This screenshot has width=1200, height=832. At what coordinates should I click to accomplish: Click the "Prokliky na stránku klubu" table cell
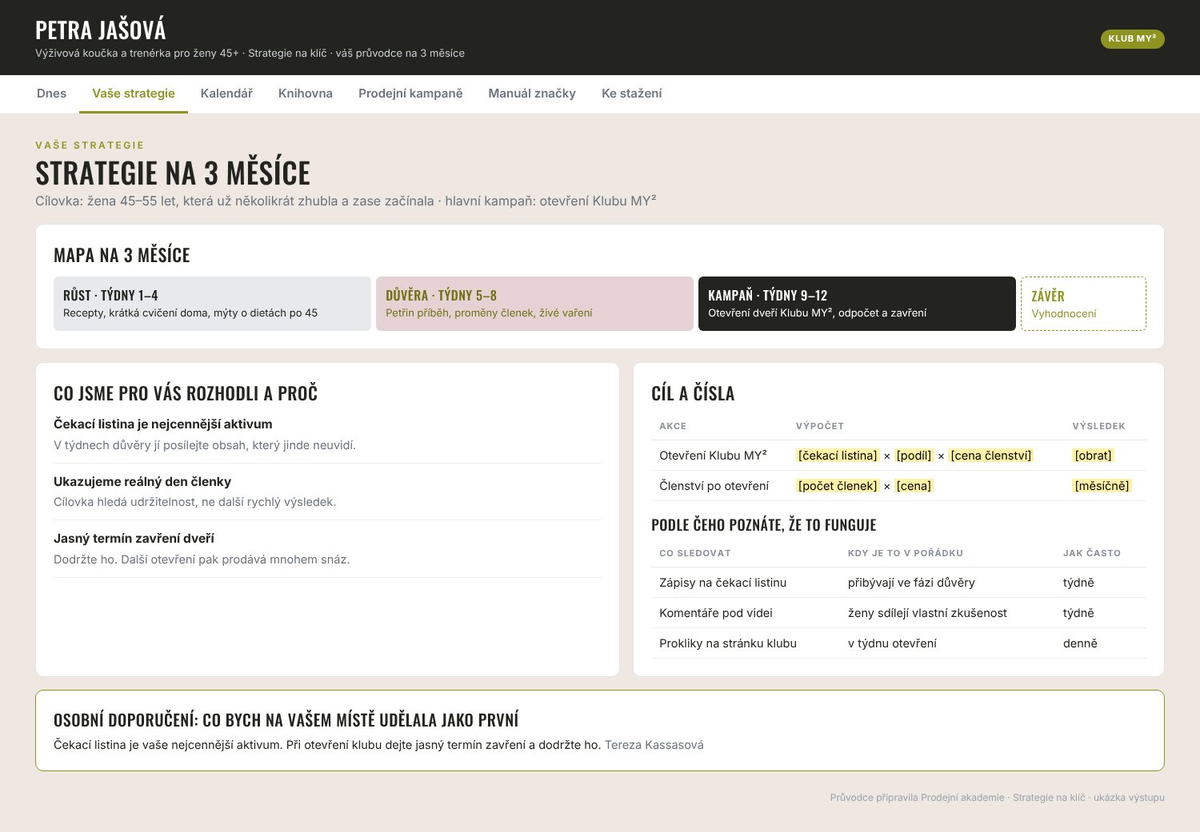point(728,643)
